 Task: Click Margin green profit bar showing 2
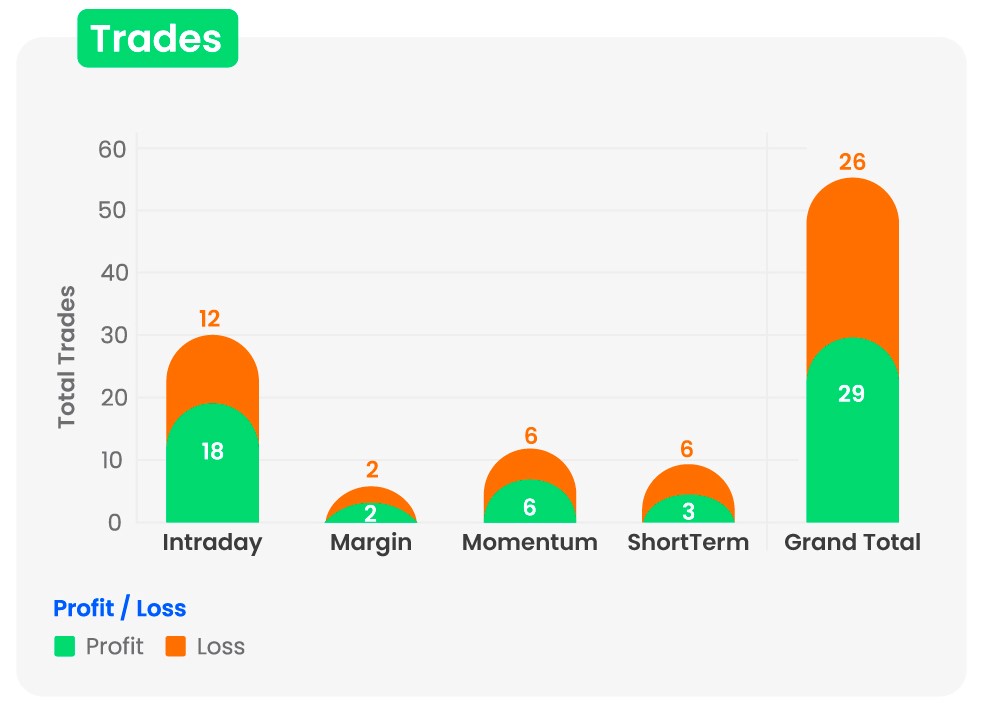point(371,514)
